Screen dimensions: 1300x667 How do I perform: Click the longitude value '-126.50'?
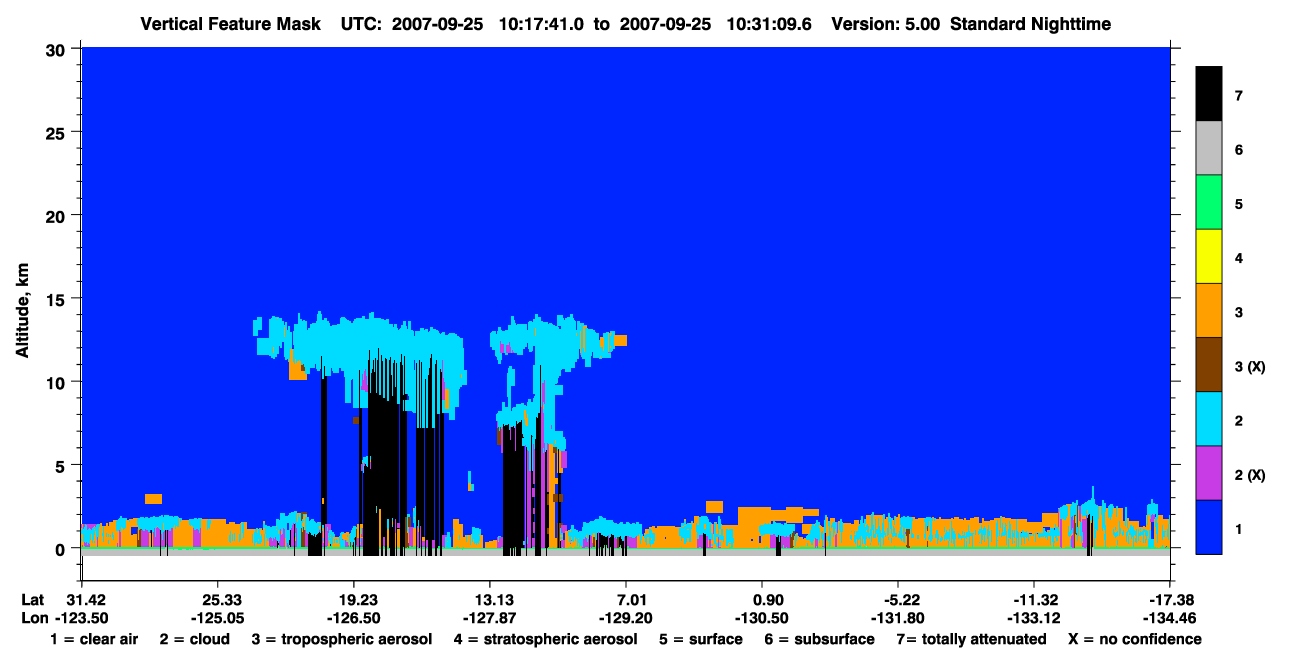coord(353,617)
